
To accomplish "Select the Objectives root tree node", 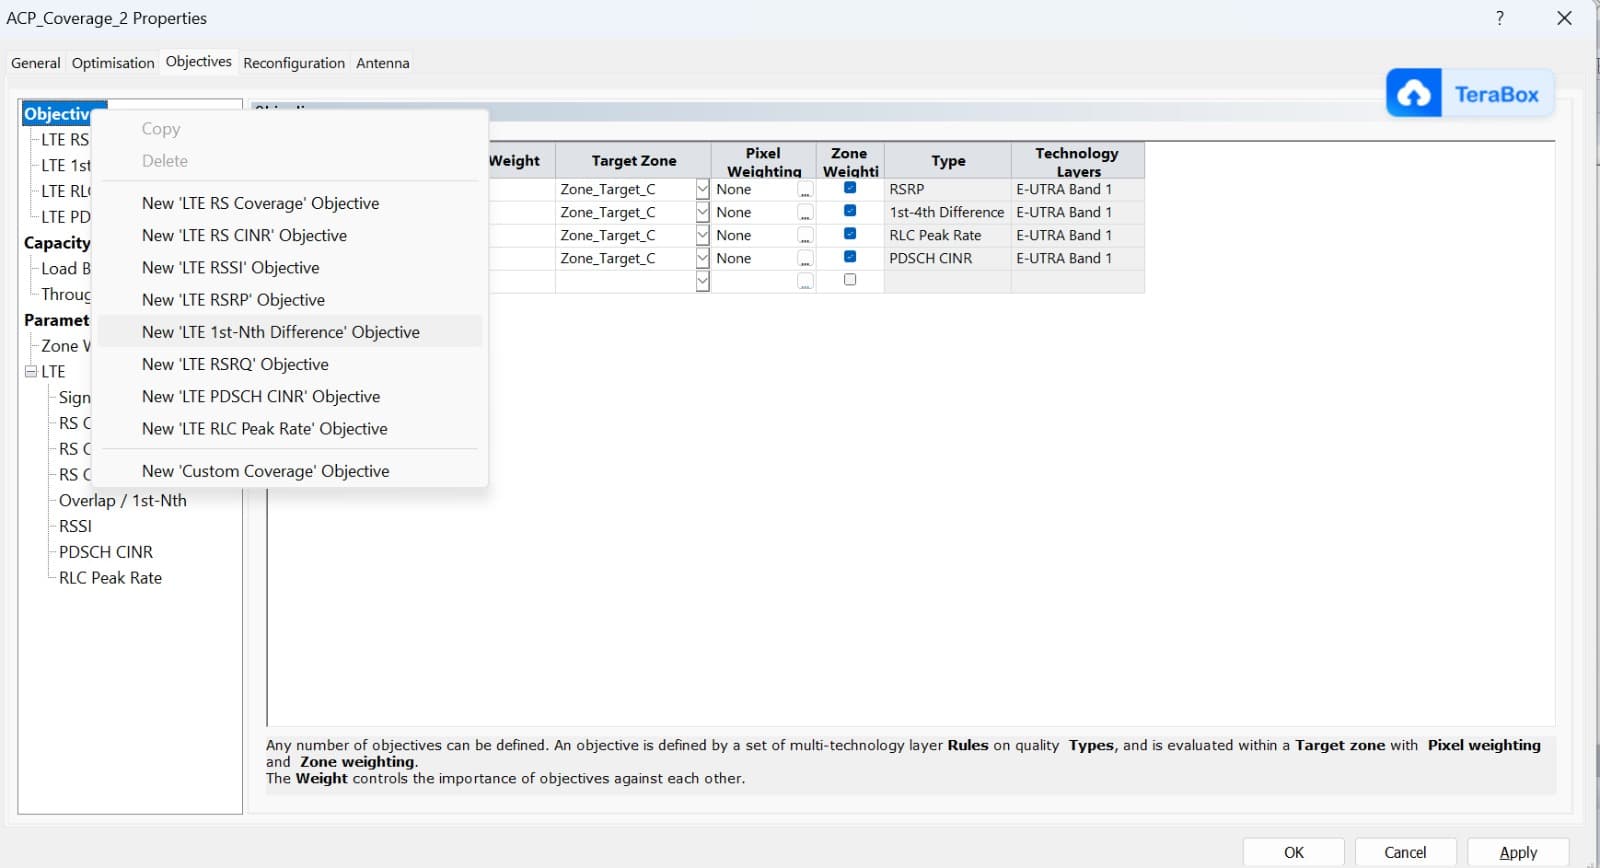I will point(57,114).
